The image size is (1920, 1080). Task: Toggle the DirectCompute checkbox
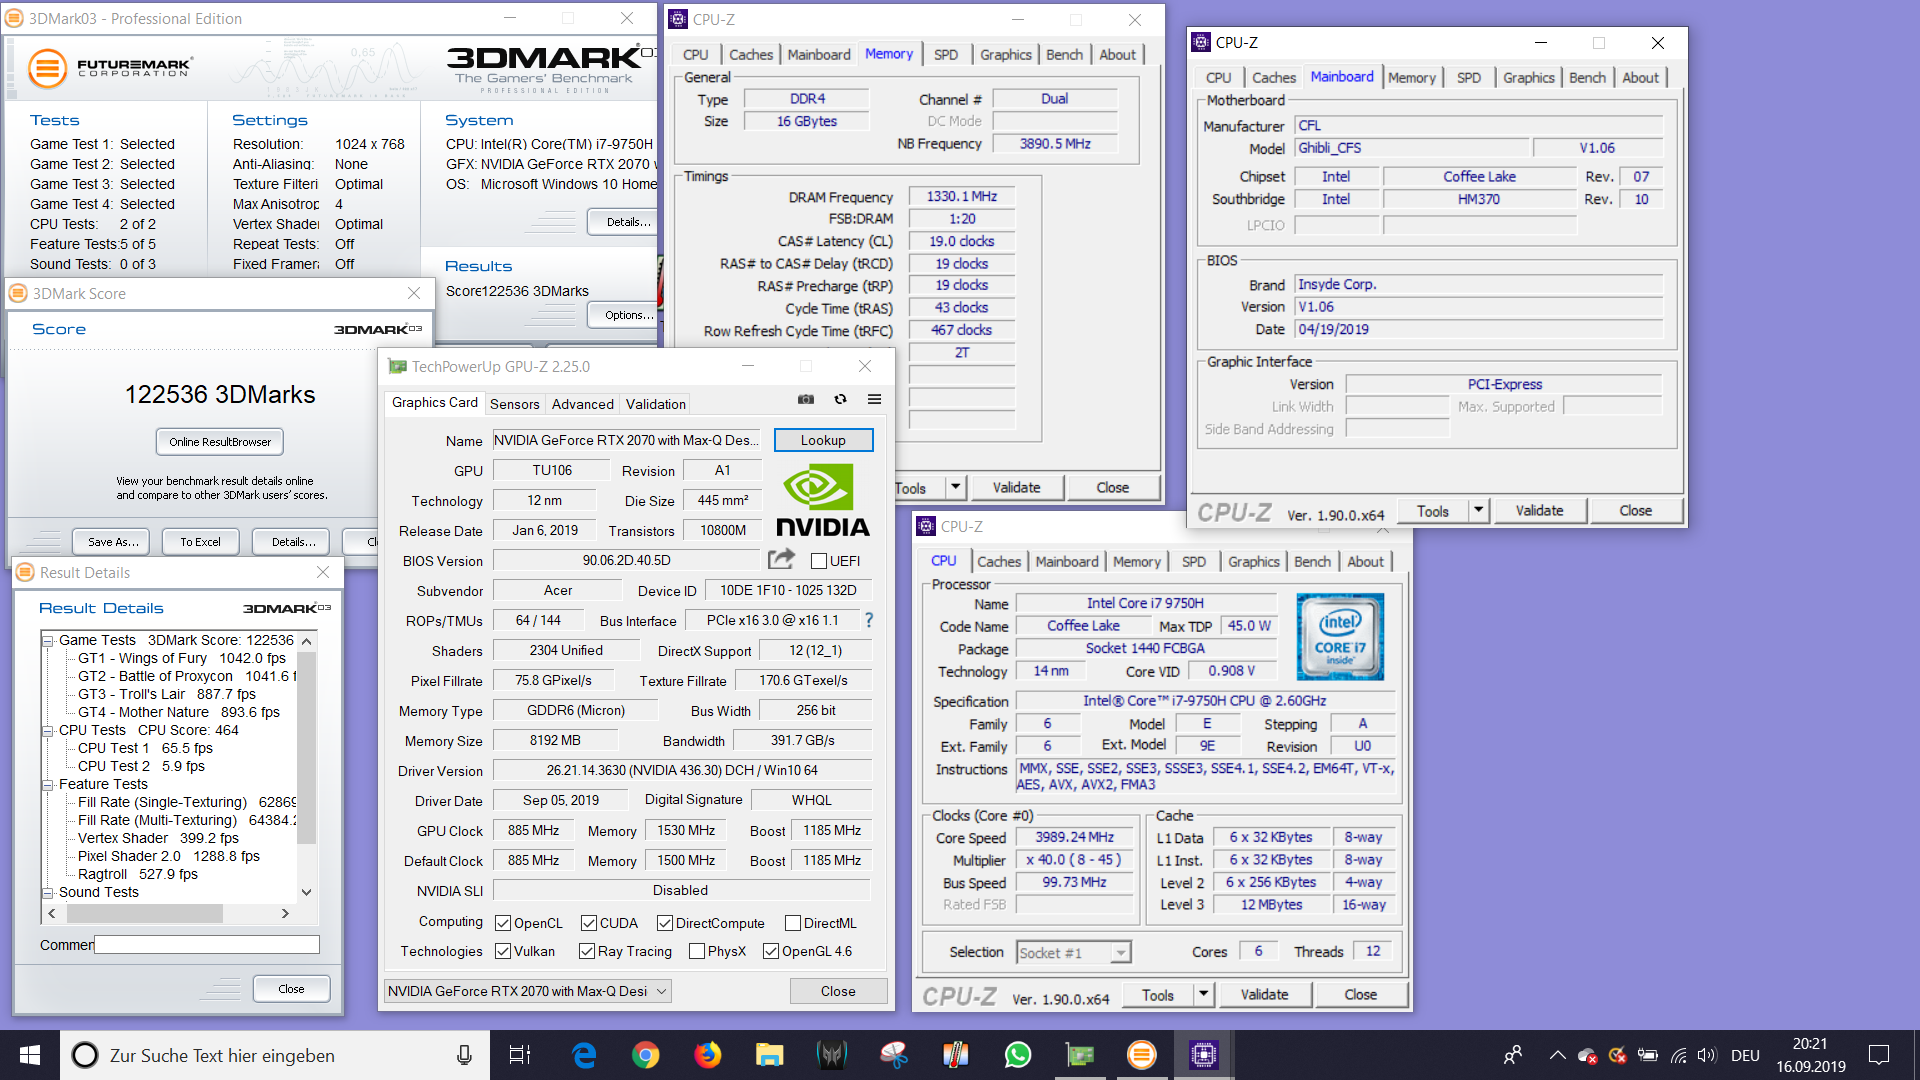[665, 923]
